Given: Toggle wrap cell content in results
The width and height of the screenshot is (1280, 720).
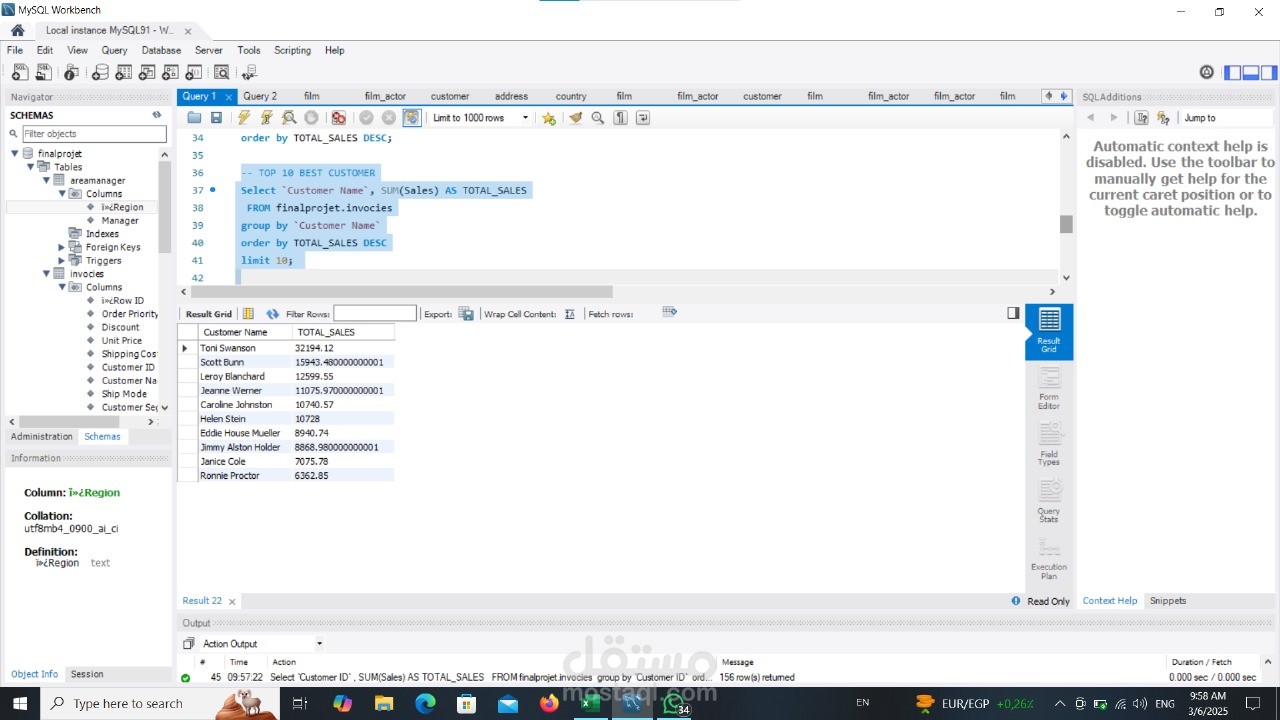Looking at the screenshot, I should coord(570,314).
